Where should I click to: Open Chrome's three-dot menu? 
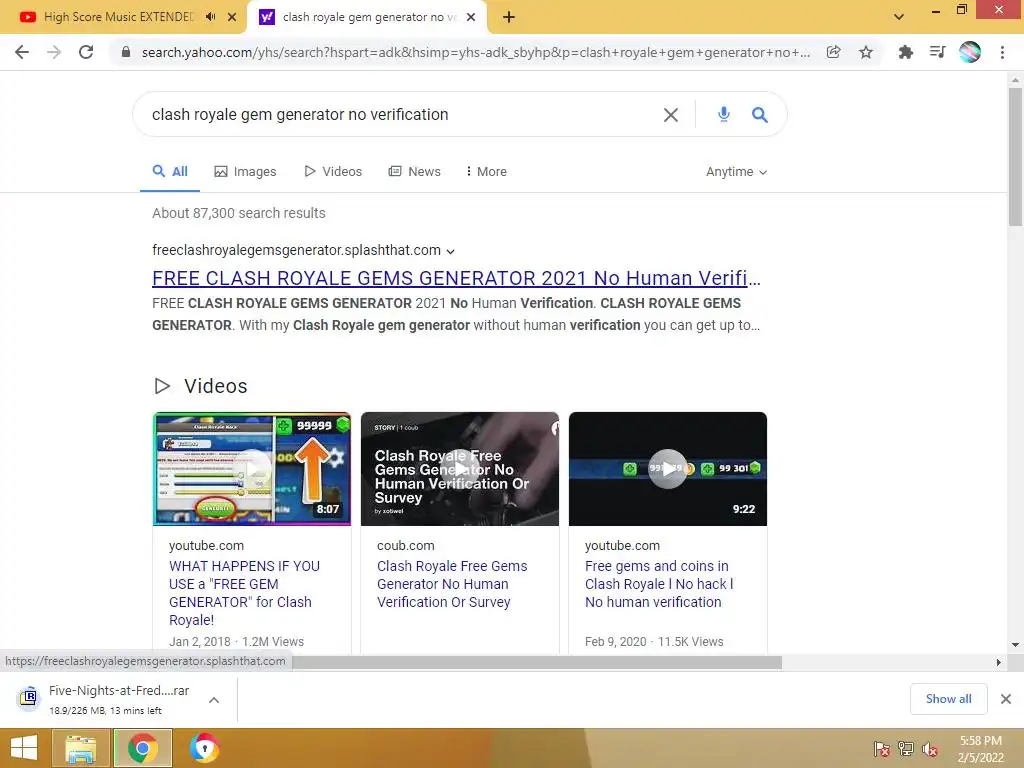click(x=1002, y=52)
